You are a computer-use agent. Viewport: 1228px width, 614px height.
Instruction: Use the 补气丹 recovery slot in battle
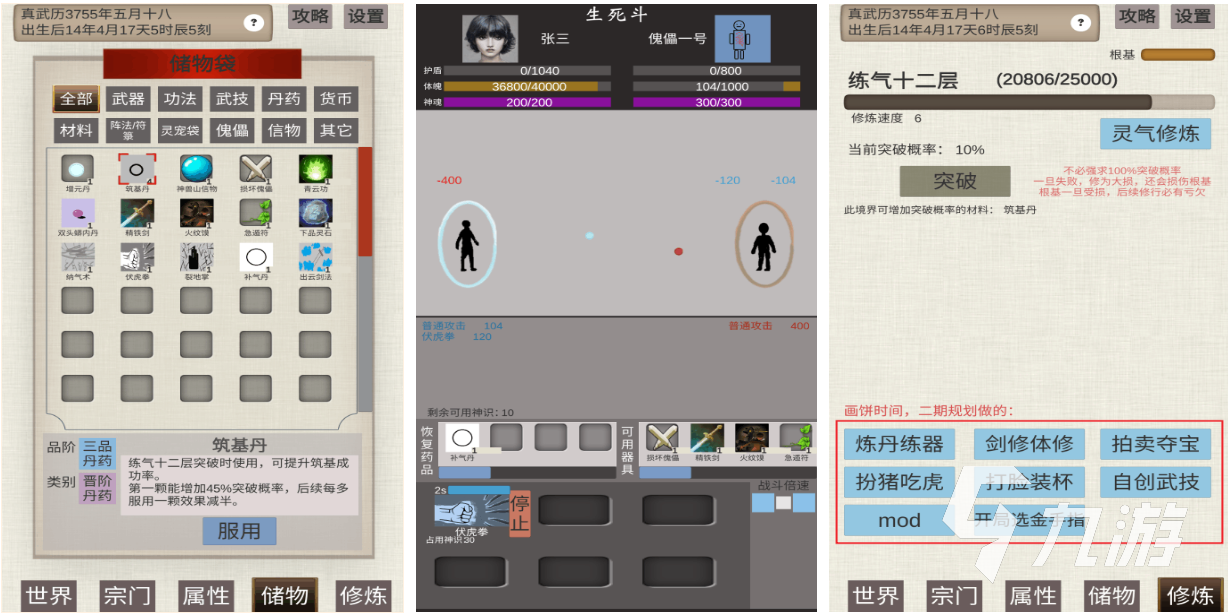[461, 438]
